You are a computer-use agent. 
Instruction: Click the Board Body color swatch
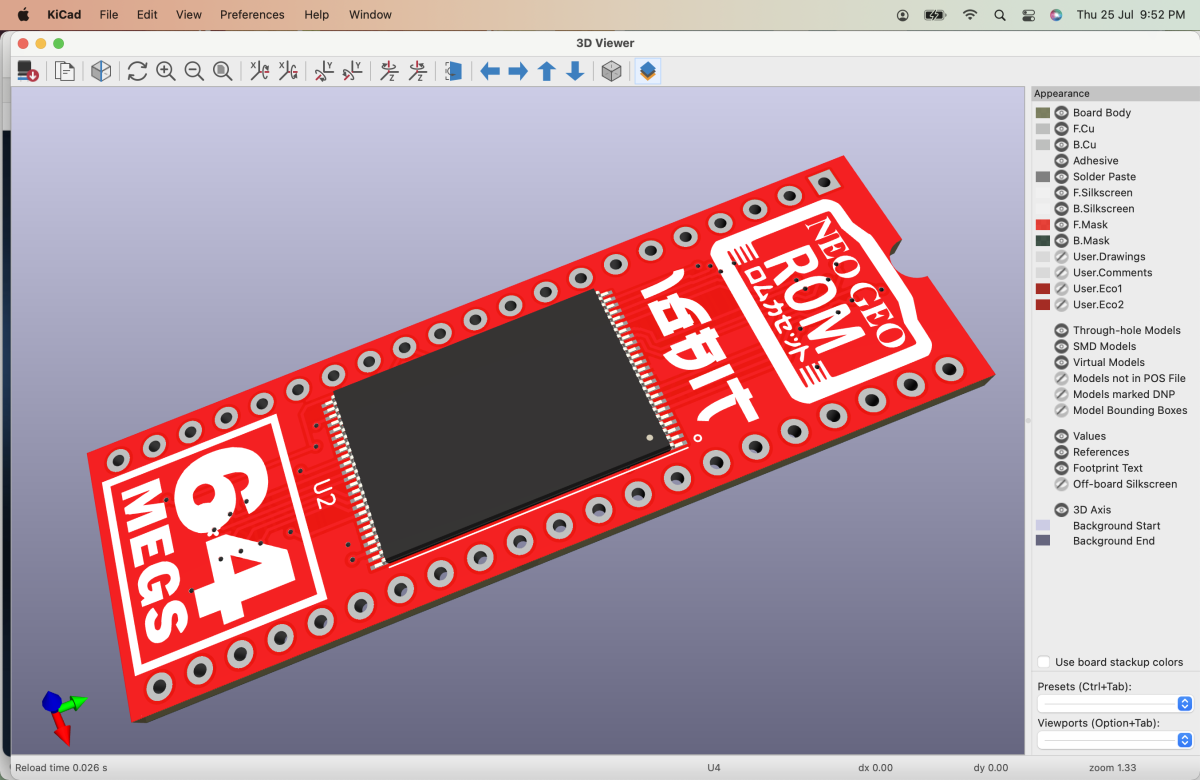tap(1043, 113)
